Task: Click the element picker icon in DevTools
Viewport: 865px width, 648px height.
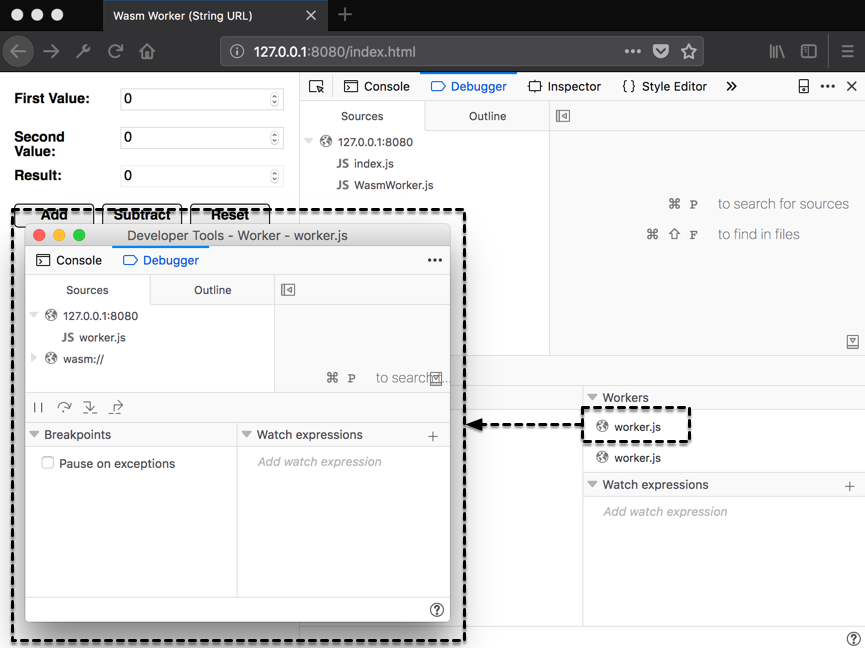Action: tap(316, 87)
